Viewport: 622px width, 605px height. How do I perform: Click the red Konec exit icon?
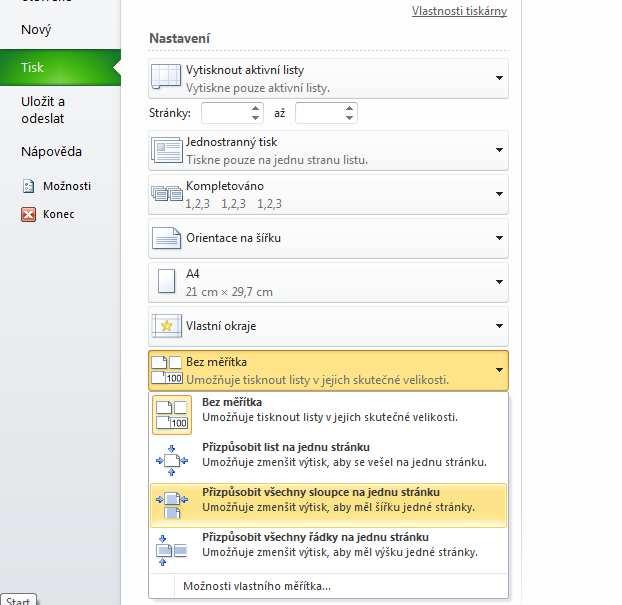[29, 215]
